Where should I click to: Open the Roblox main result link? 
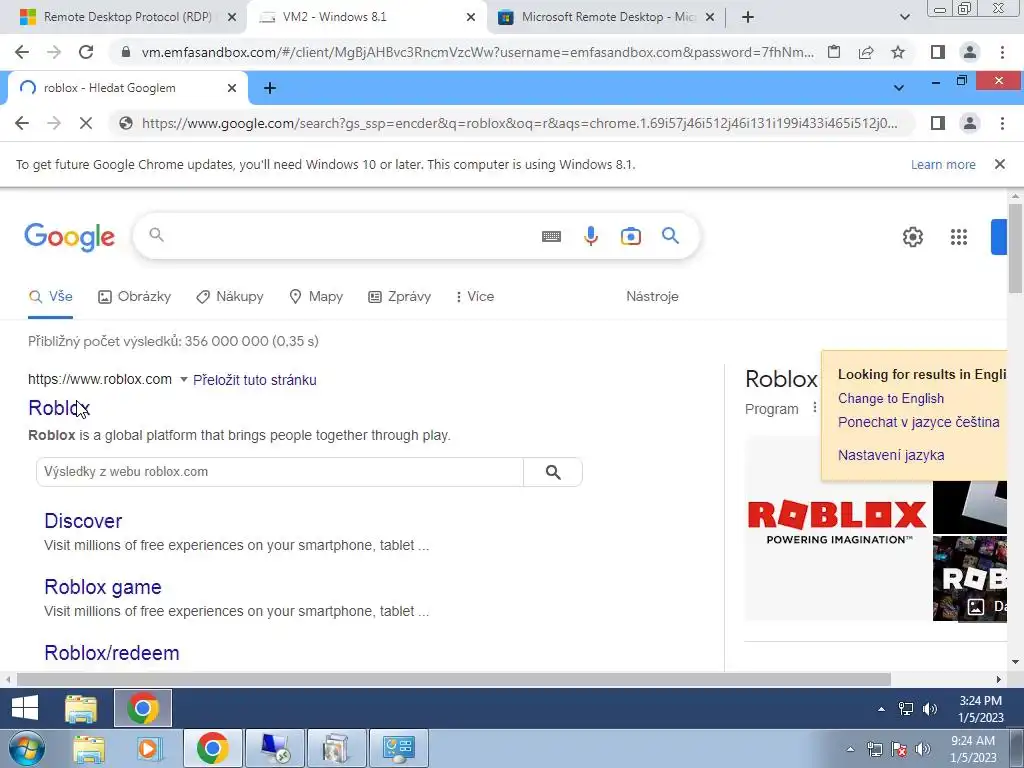coord(59,408)
